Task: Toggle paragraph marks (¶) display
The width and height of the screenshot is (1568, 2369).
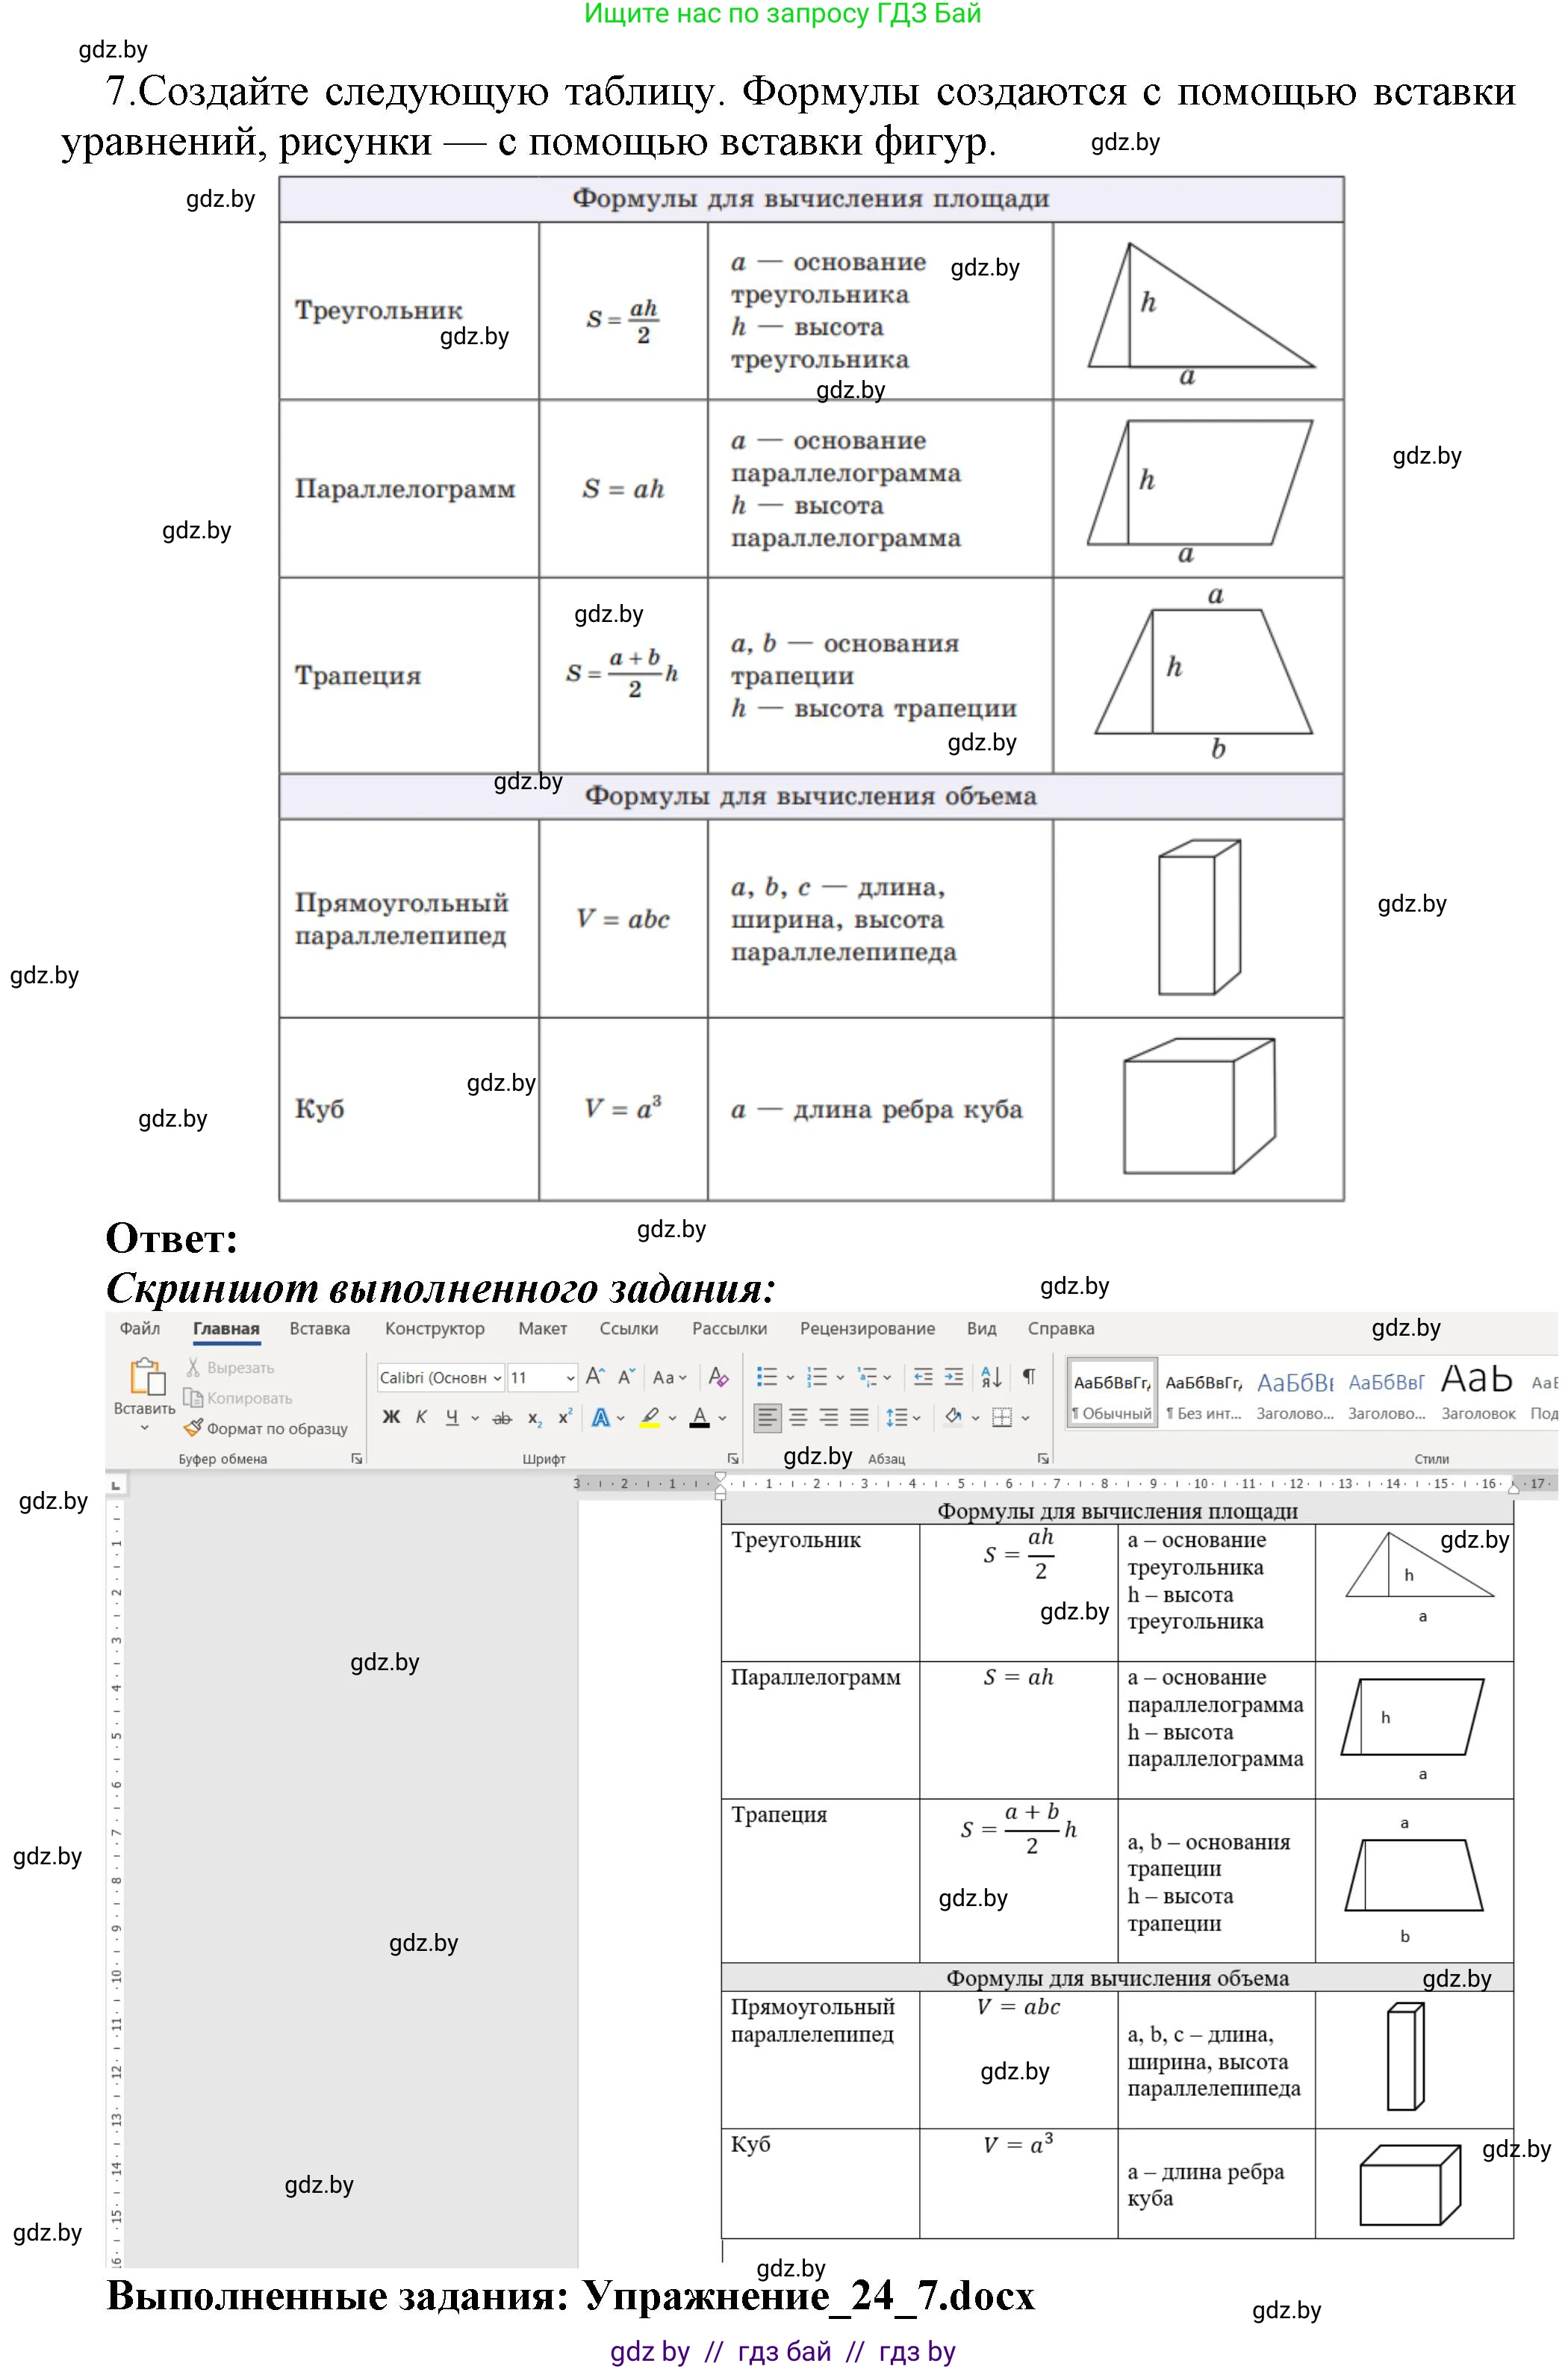Action: pyautogui.click(x=1029, y=1377)
